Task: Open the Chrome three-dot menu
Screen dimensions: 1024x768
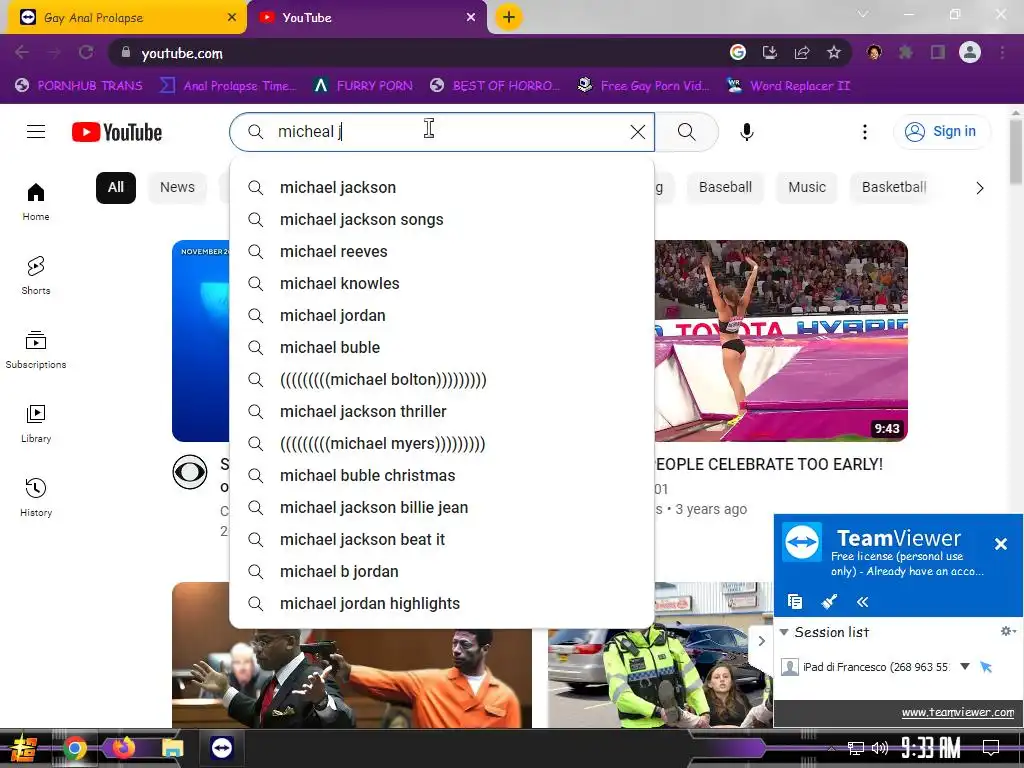Action: tap(1002, 53)
